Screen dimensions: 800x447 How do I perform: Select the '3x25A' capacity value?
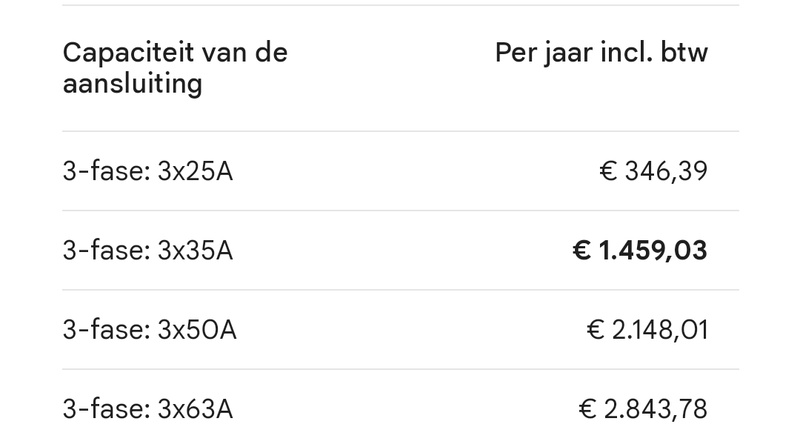pos(196,171)
